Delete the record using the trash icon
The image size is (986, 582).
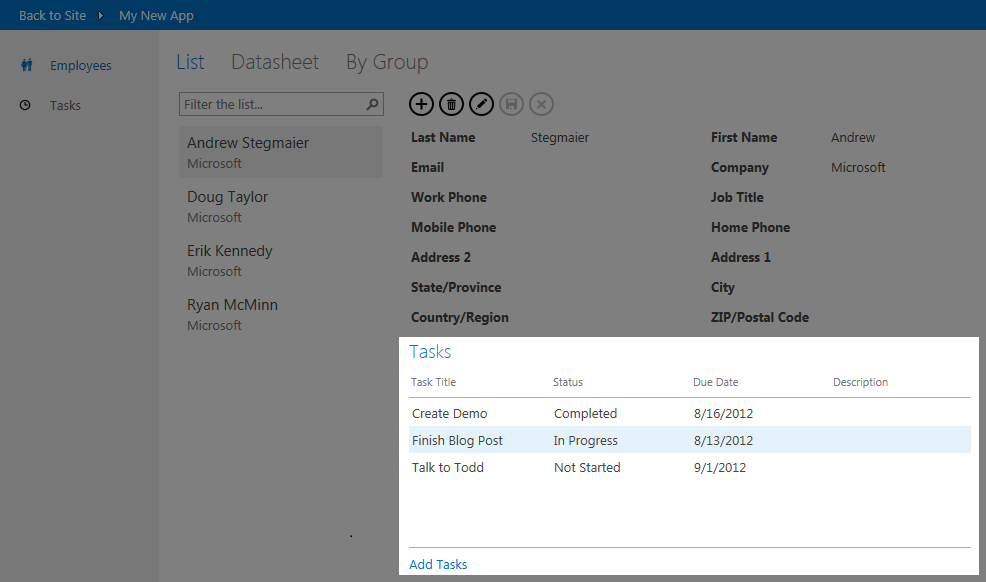[x=451, y=104]
